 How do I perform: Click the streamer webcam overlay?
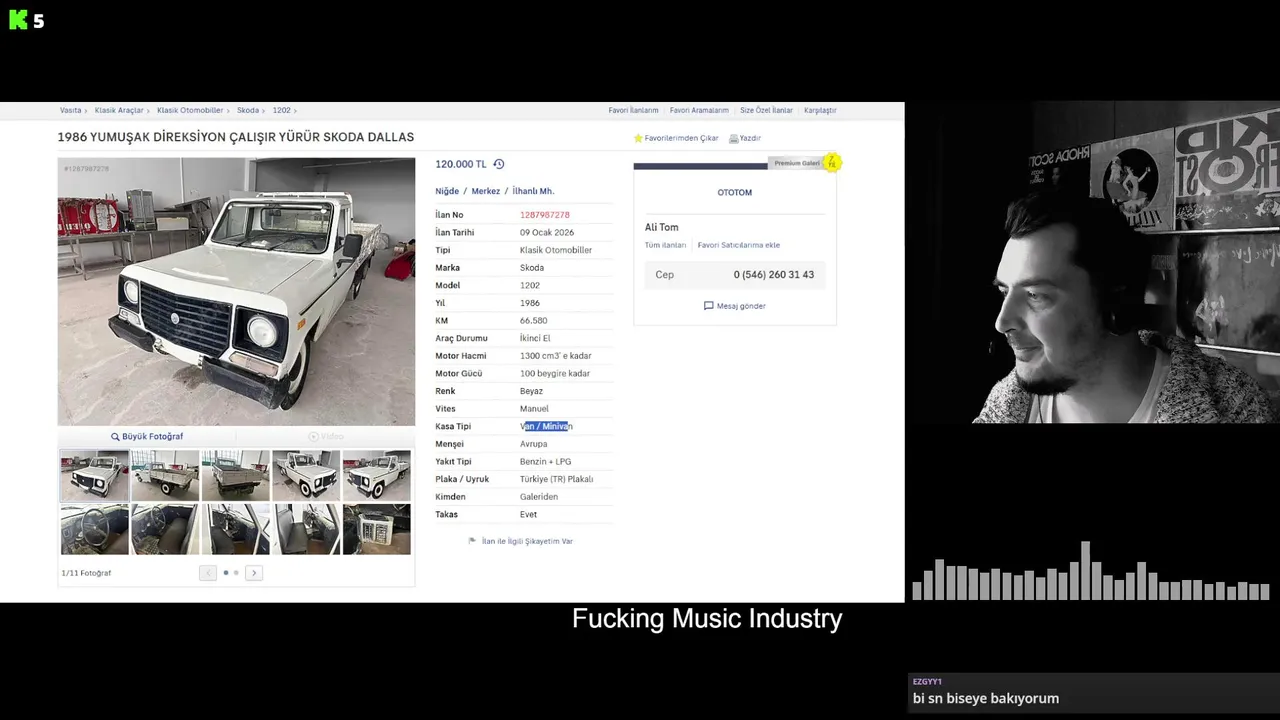pos(1093,262)
